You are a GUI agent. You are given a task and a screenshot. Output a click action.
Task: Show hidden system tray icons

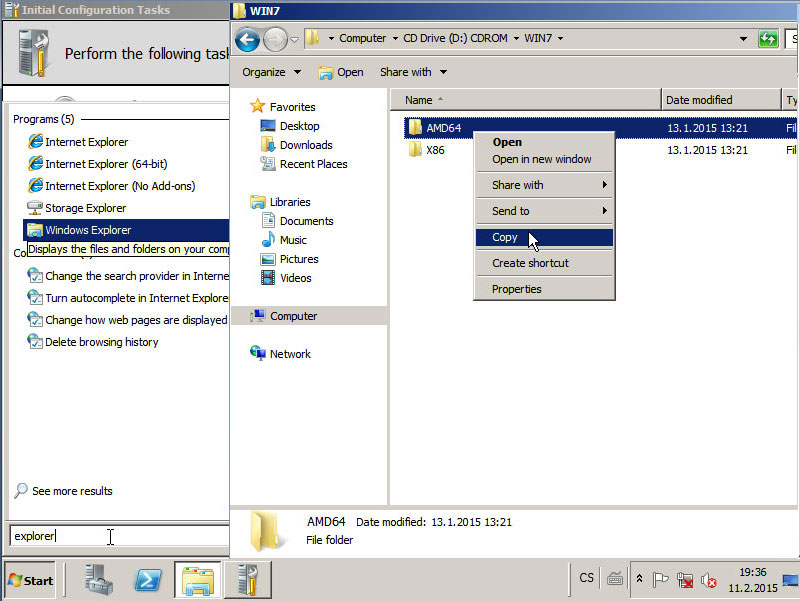pos(640,579)
